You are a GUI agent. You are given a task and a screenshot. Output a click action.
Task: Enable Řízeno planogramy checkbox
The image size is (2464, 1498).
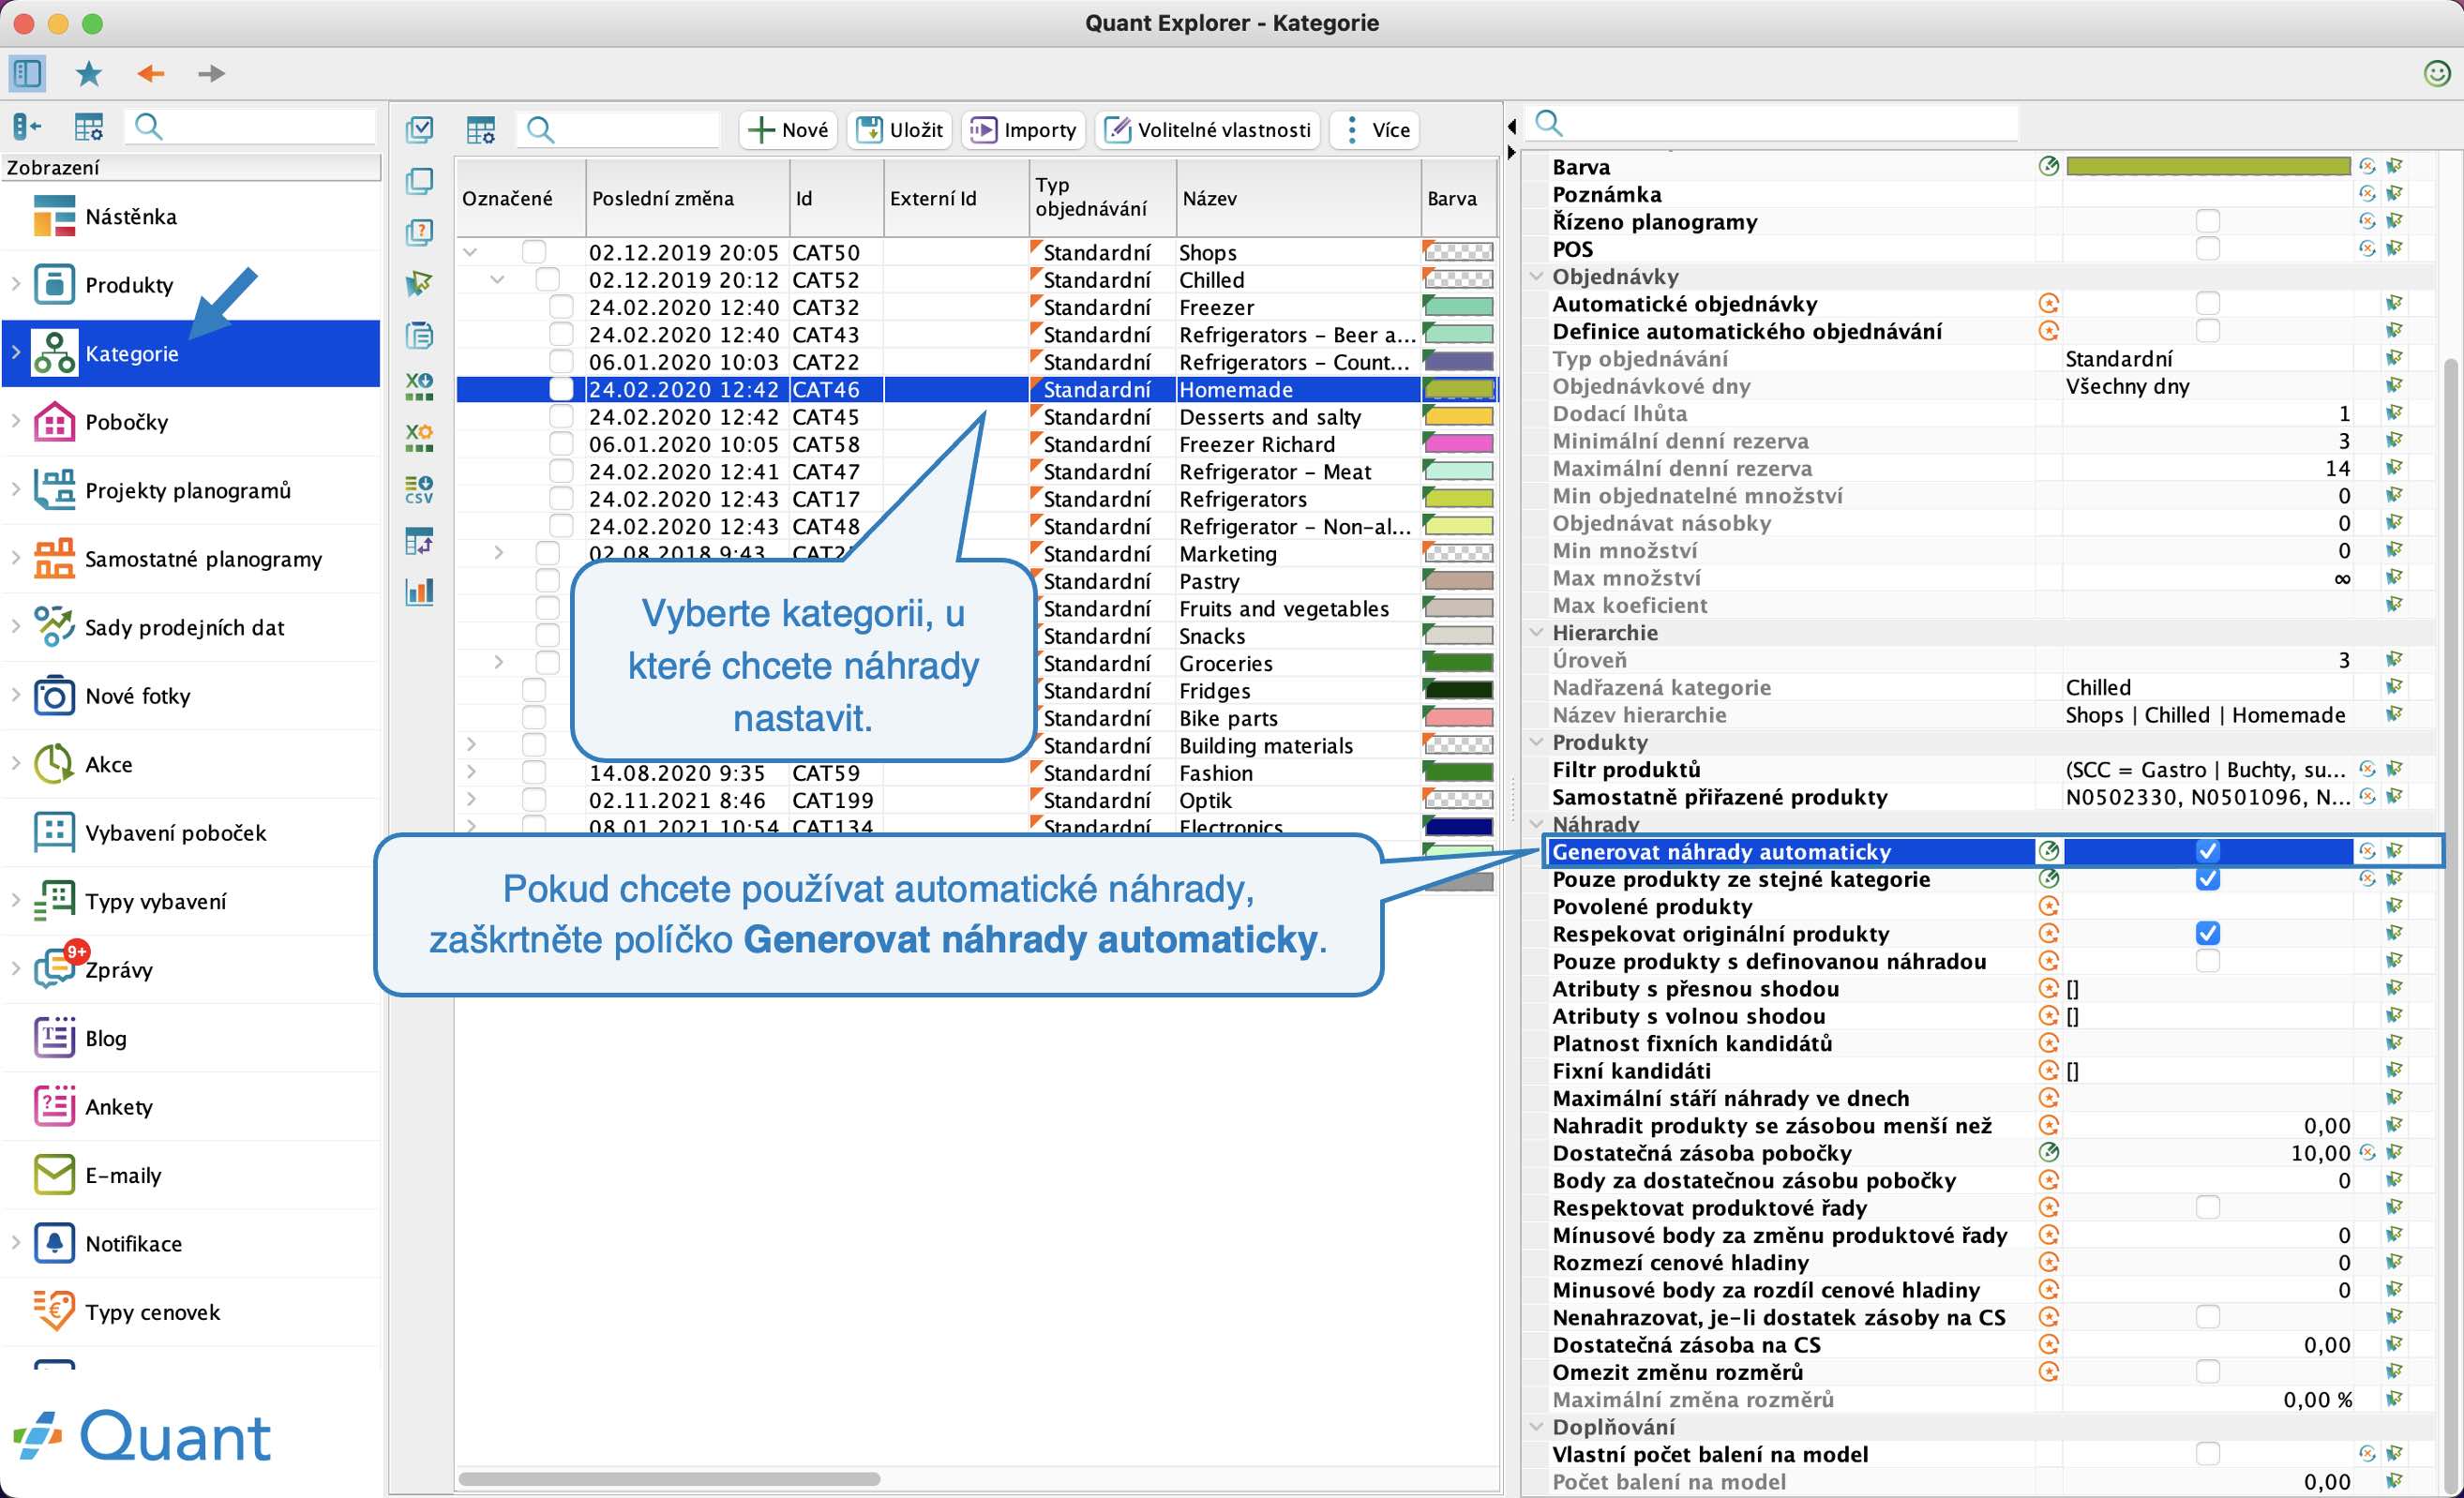[2207, 221]
